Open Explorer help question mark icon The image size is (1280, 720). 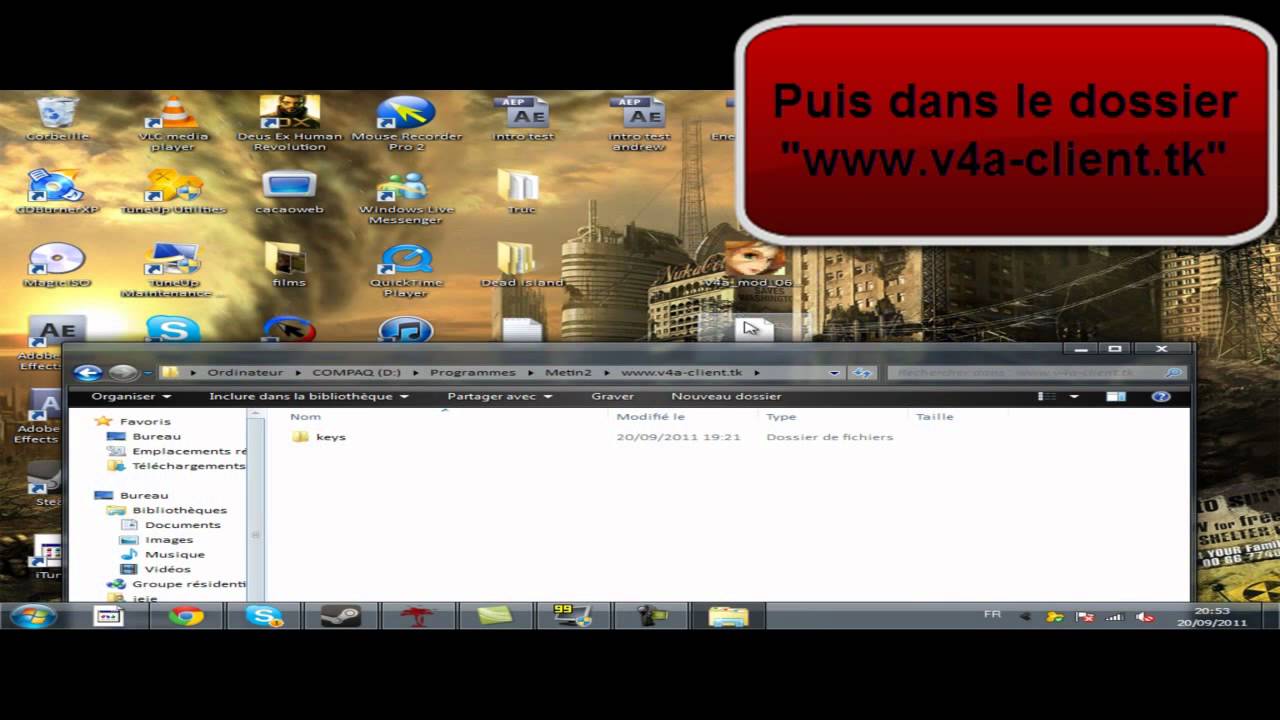tap(1161, 396)
